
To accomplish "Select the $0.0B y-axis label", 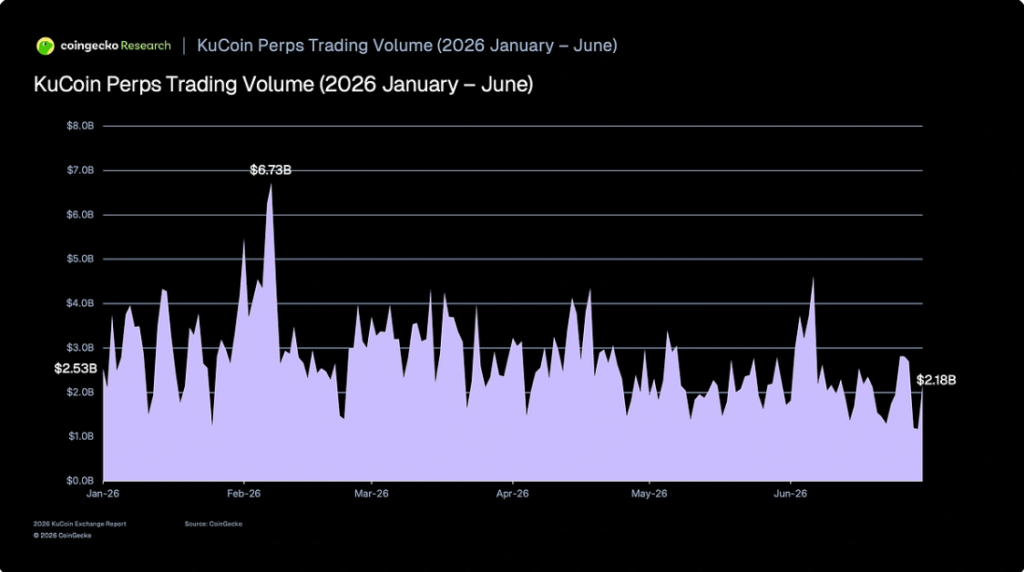I will [x=80, y=481].
